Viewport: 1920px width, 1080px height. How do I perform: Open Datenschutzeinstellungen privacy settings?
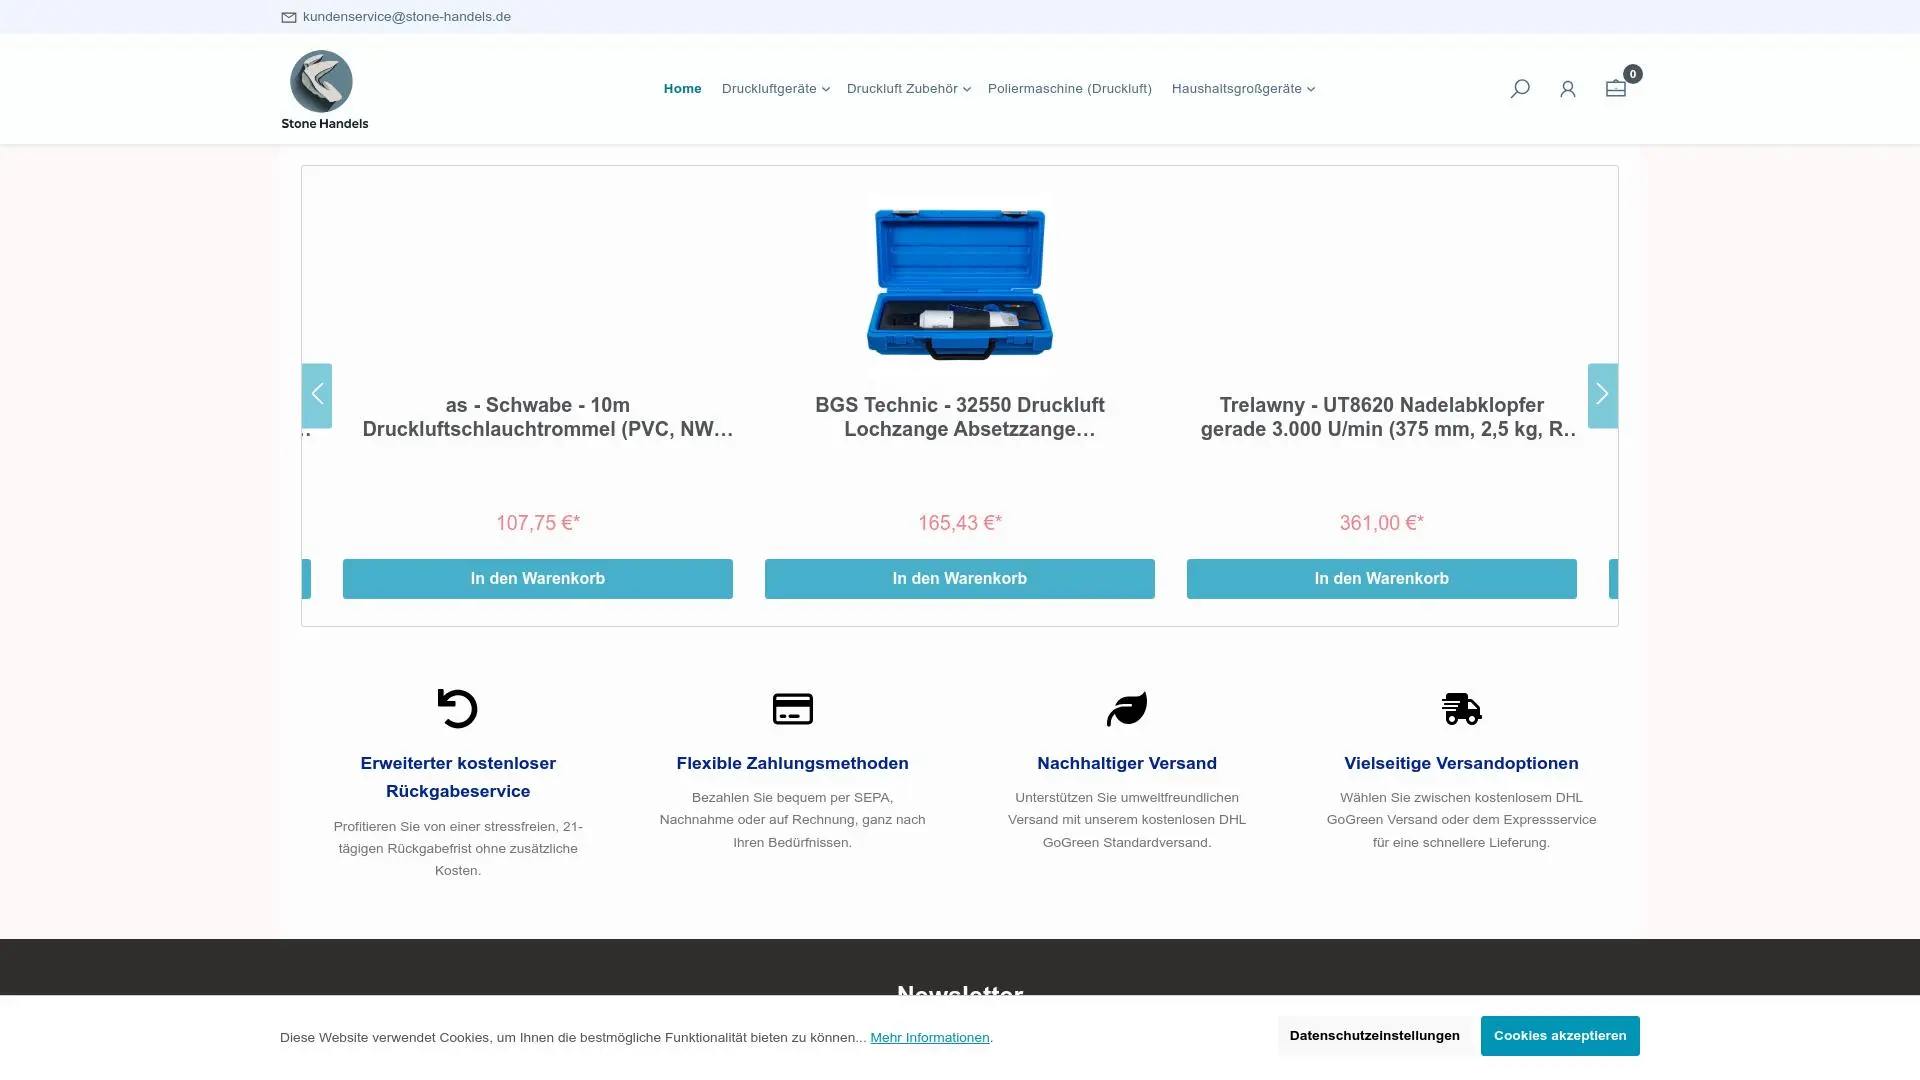tap(1374, 1035)
